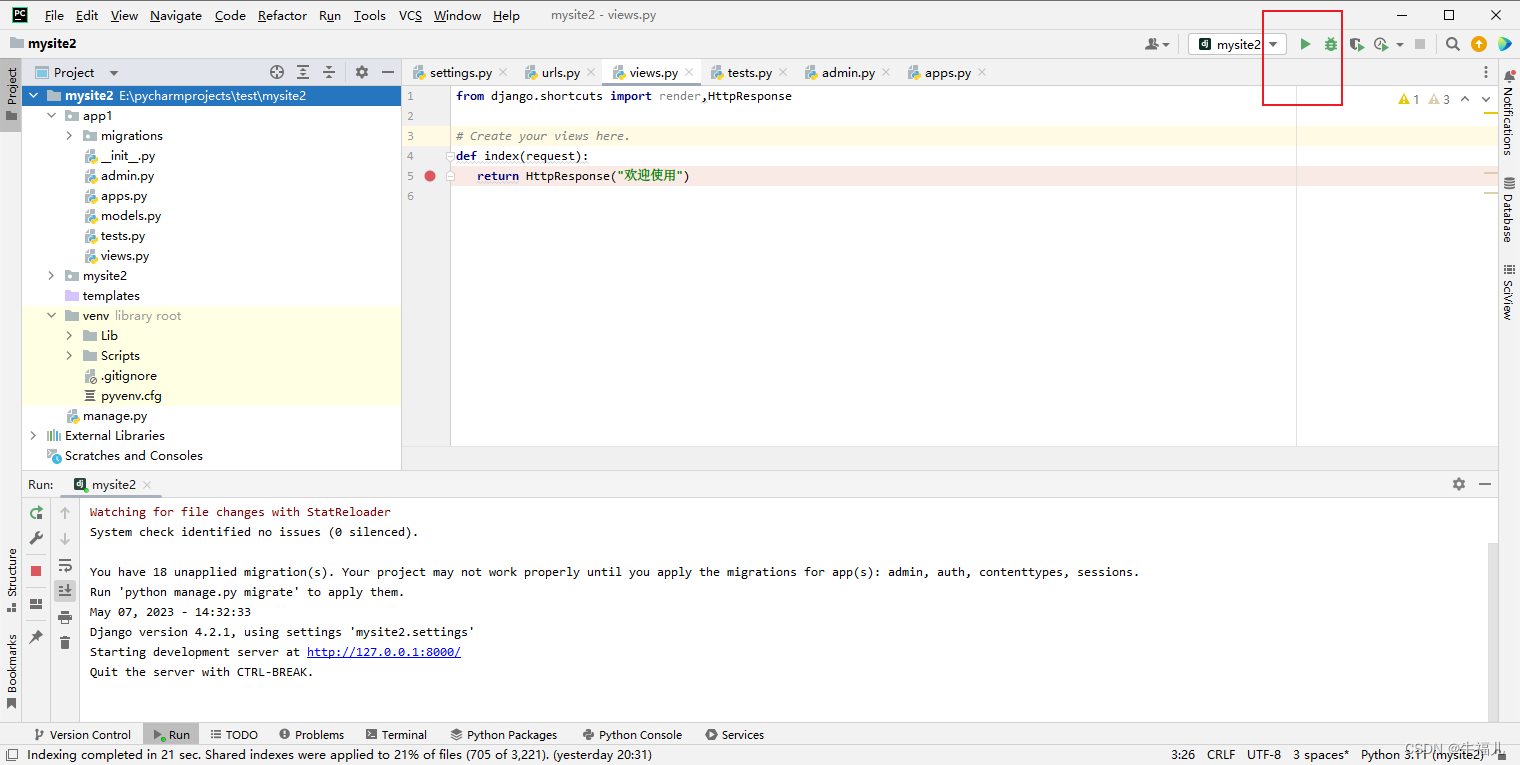
Task: Toggle the Structure side panel
Action: click(11, 579)
